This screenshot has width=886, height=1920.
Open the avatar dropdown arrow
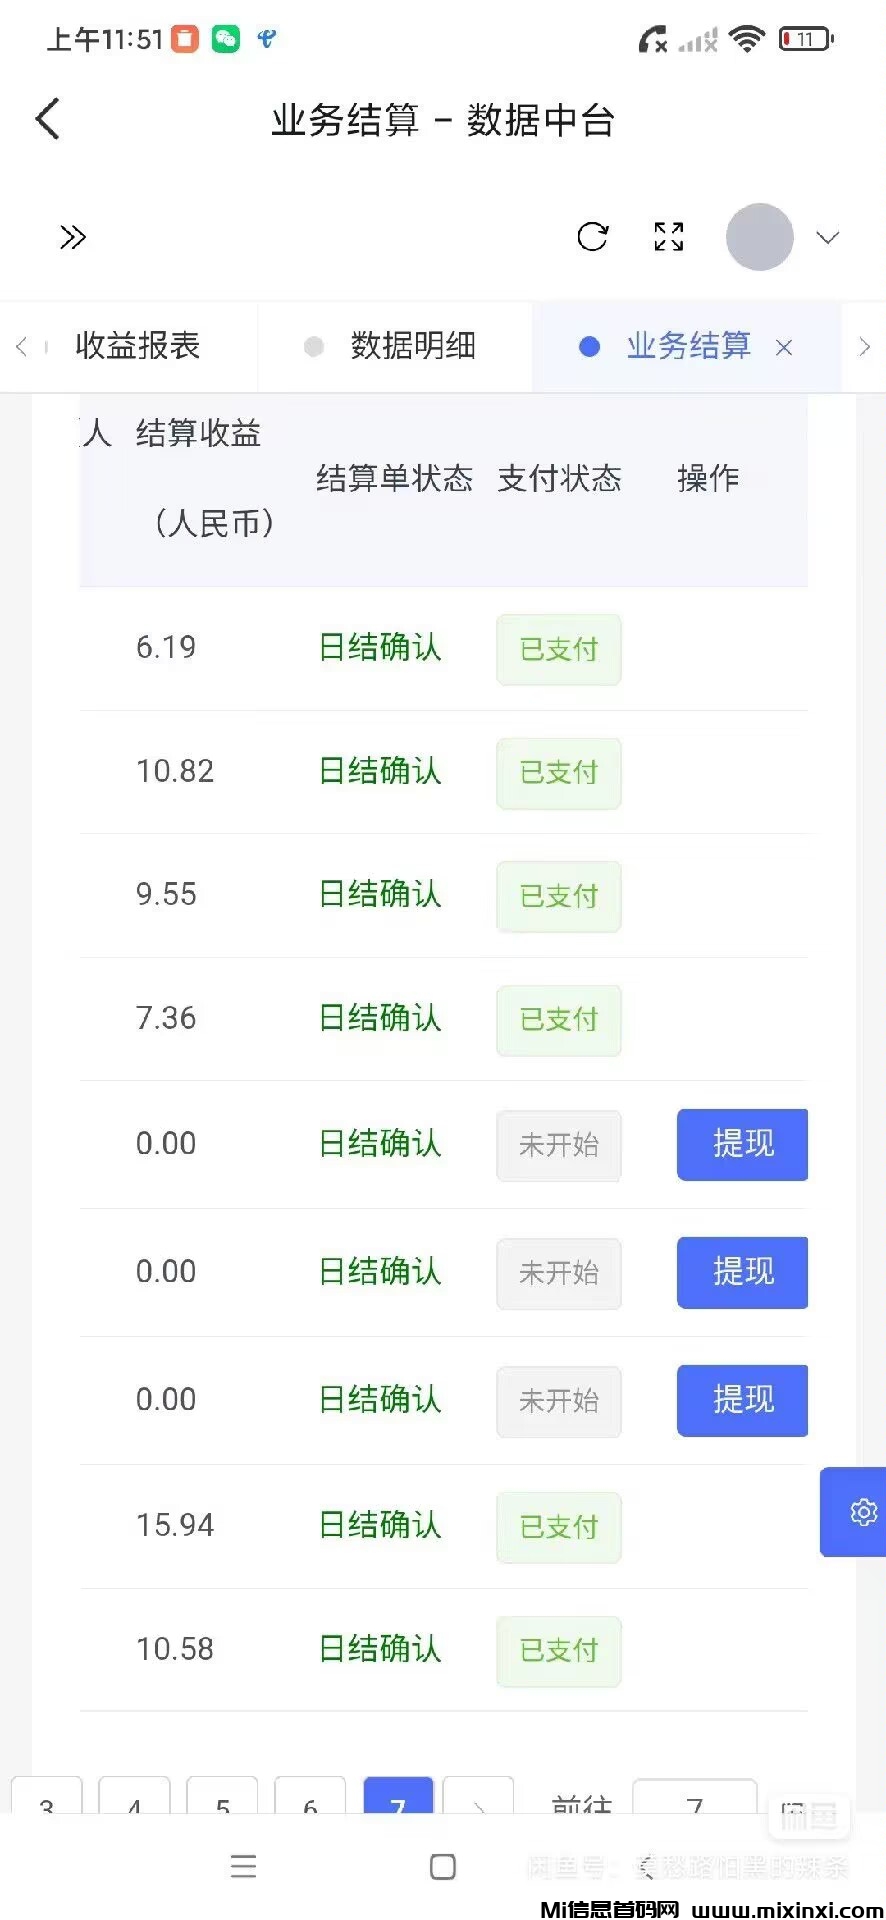coord(827,238)
